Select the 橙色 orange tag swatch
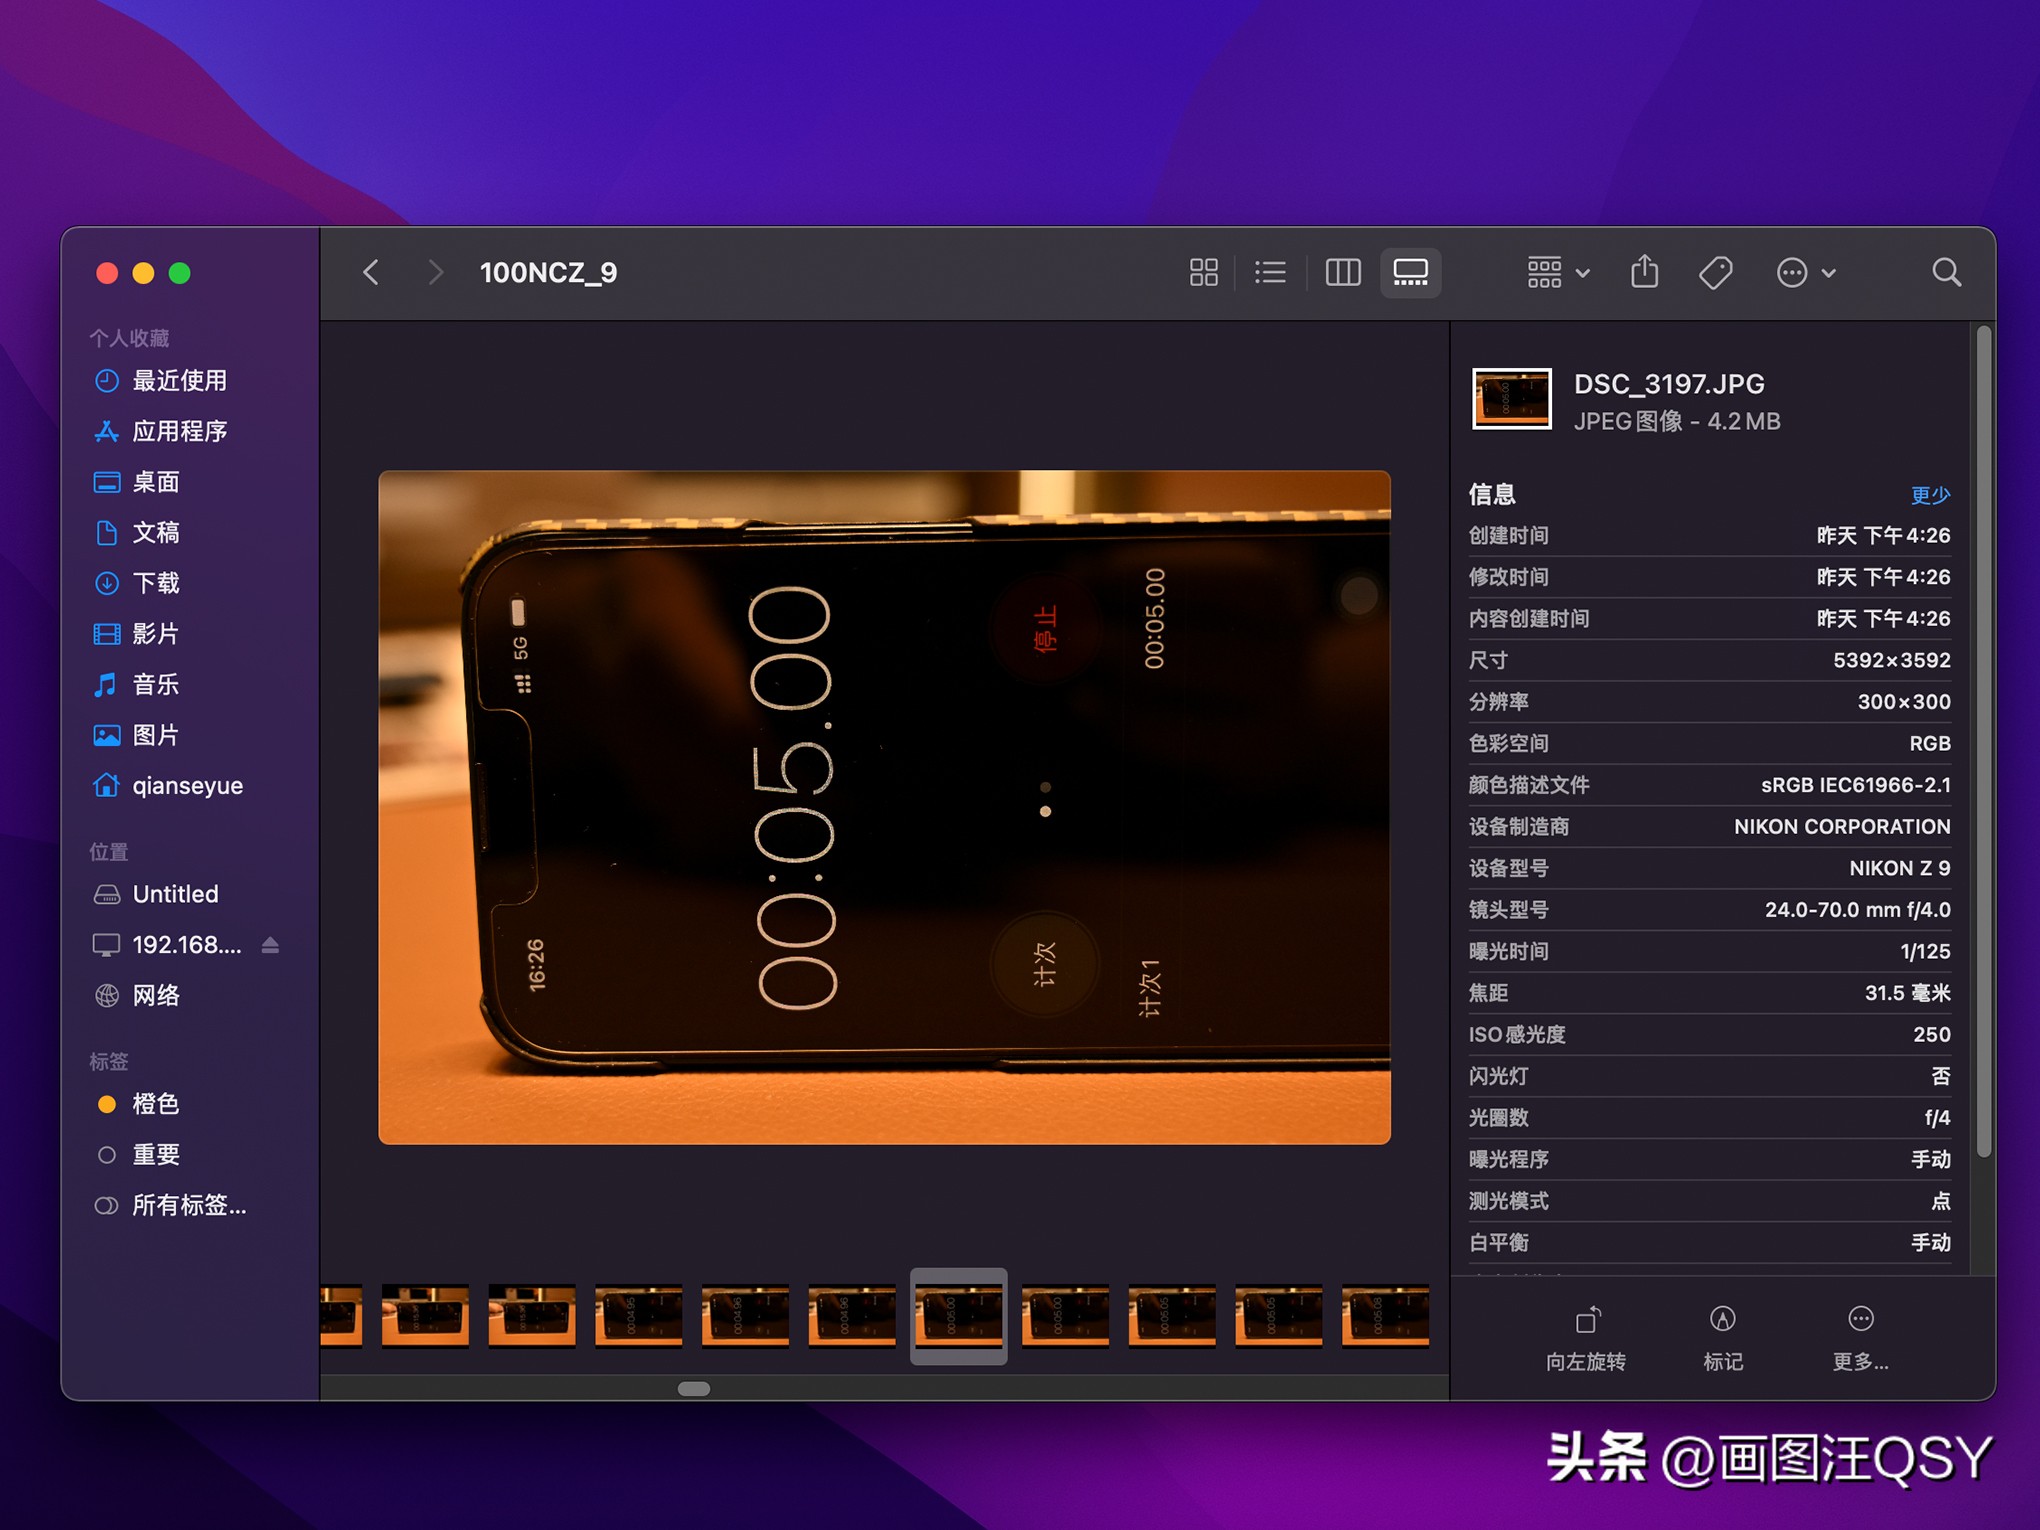This screenshot has height=1530, width=2040. (107, 1104)
